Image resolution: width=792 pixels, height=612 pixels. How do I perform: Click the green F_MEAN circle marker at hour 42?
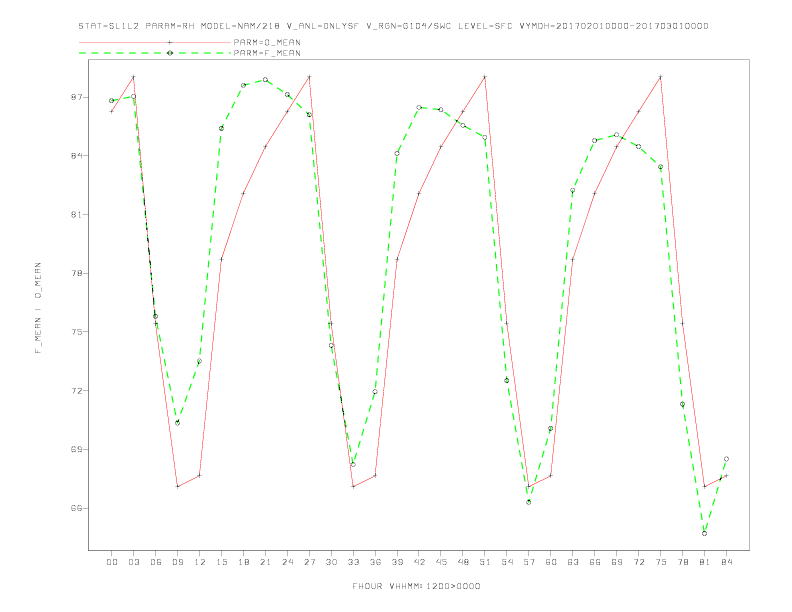click(x=419, y=108)
